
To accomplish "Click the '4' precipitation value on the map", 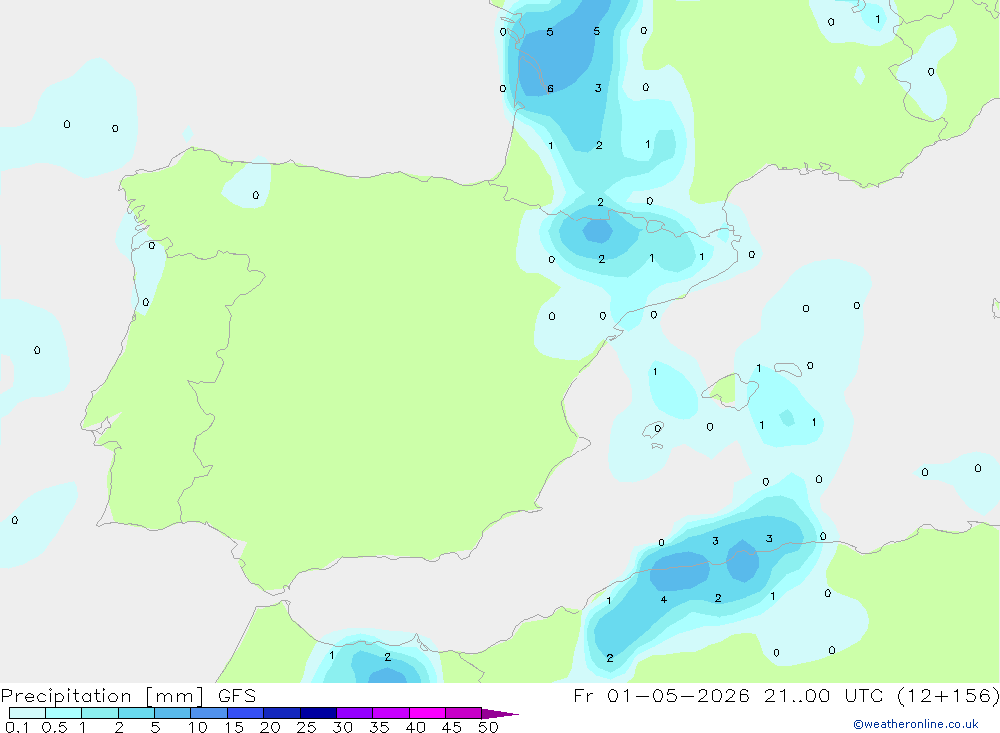I will point(664,600).
